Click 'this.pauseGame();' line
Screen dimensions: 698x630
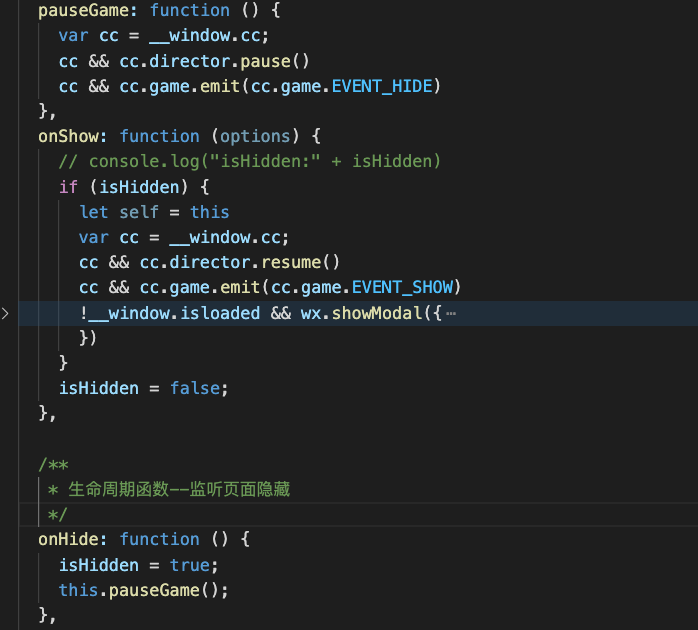tap(143, 590)
